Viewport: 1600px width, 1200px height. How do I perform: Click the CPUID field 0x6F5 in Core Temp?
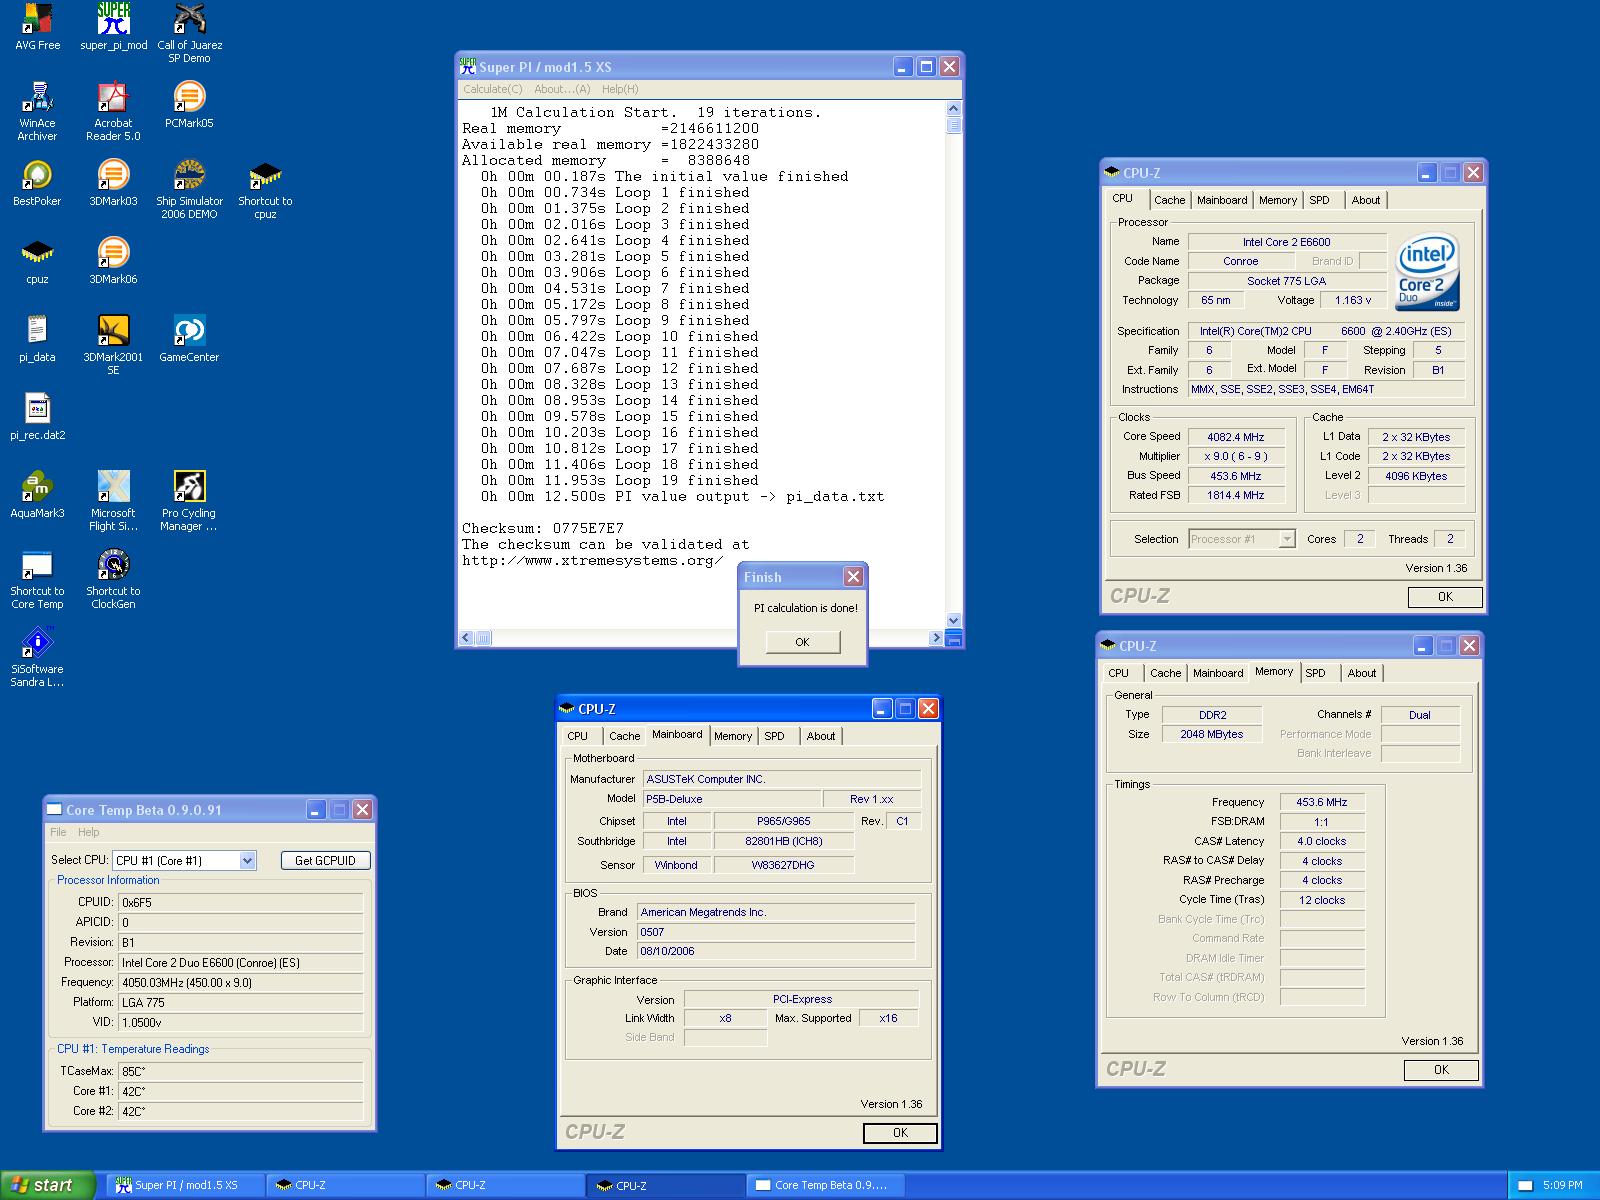pyautogui.click(x=240, y=902)
